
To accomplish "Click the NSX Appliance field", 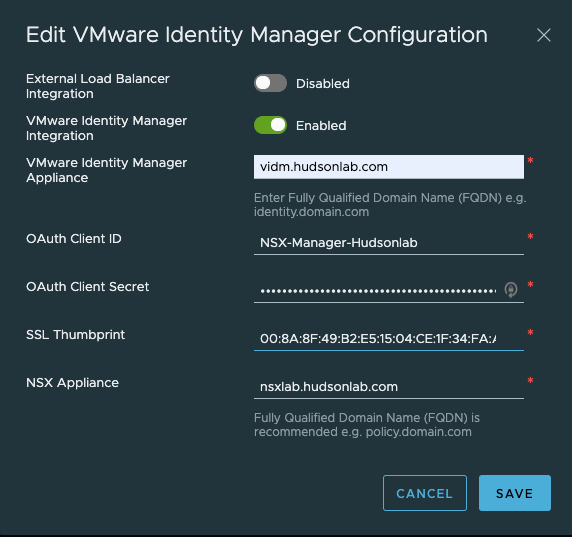I will coord(389,387).
